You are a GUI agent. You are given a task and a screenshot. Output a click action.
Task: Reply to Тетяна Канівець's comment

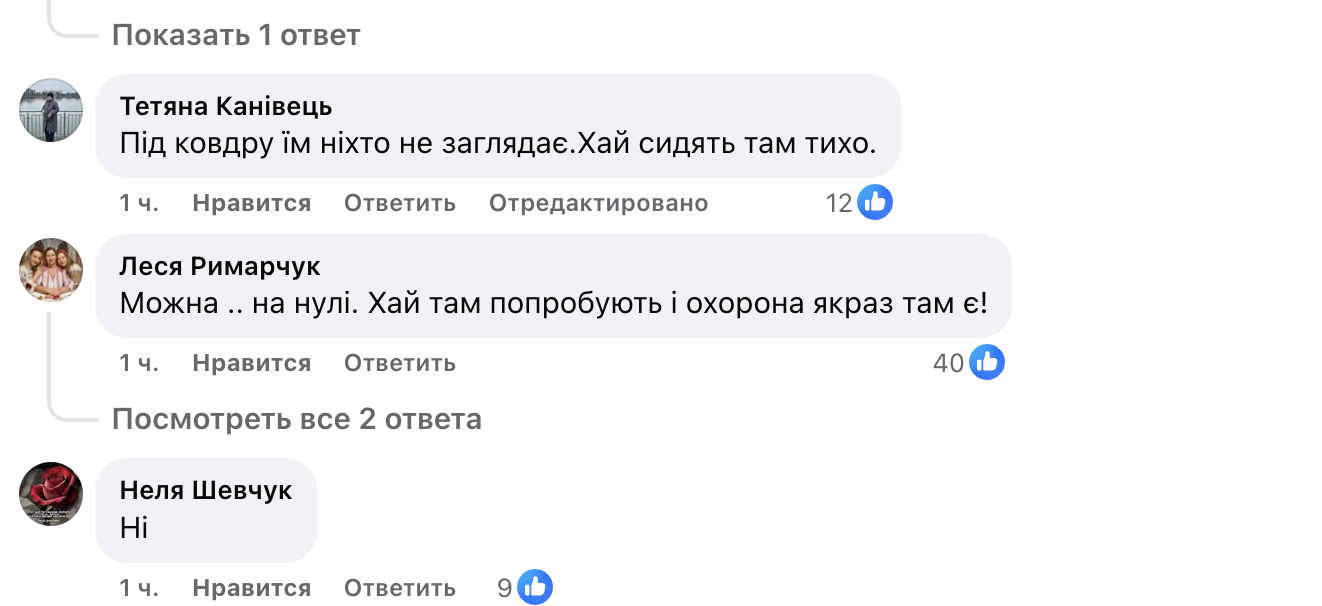[400, 203]
